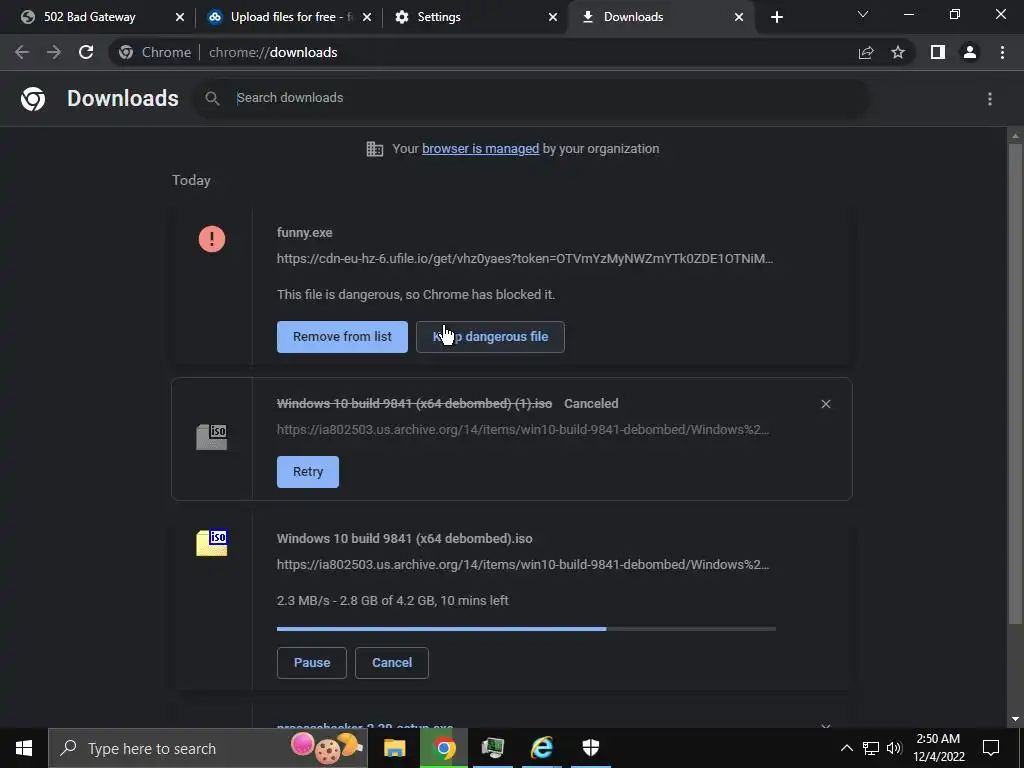Reload the downloads page
This screenshot has width=1024, height=768.
pos(86,52)
